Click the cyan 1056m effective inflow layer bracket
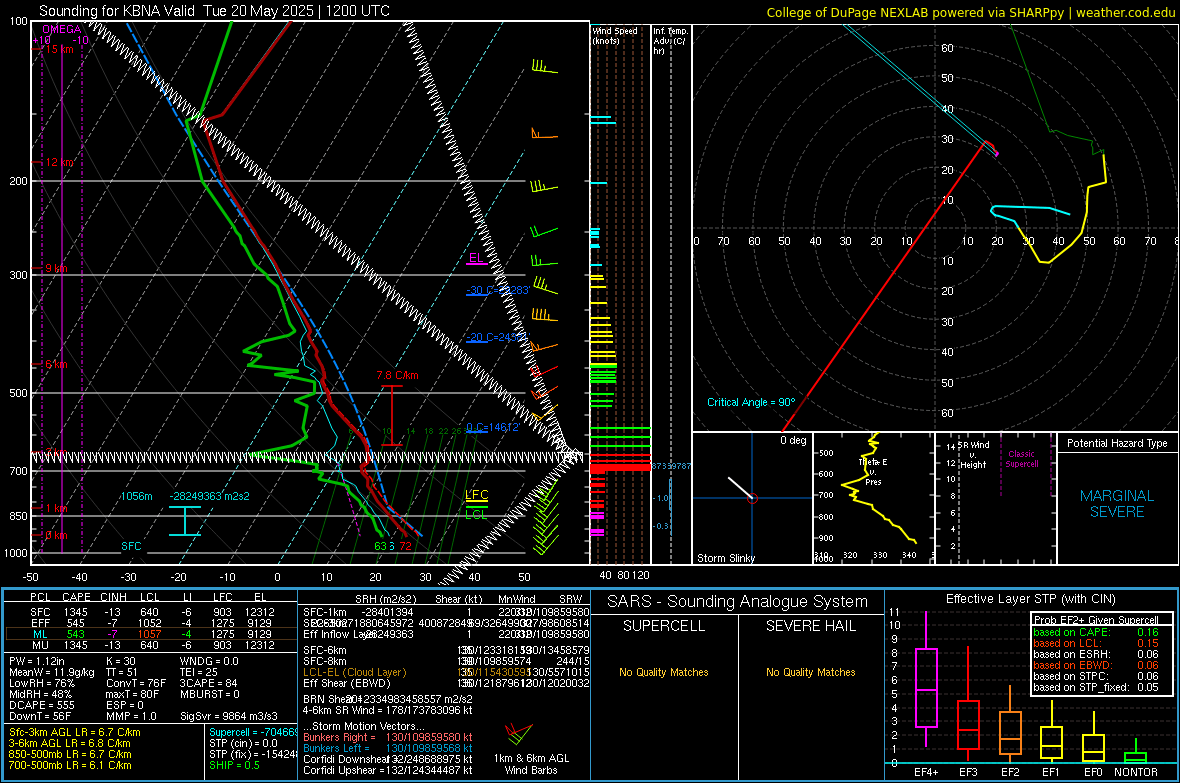 click(x=184, y=521)
